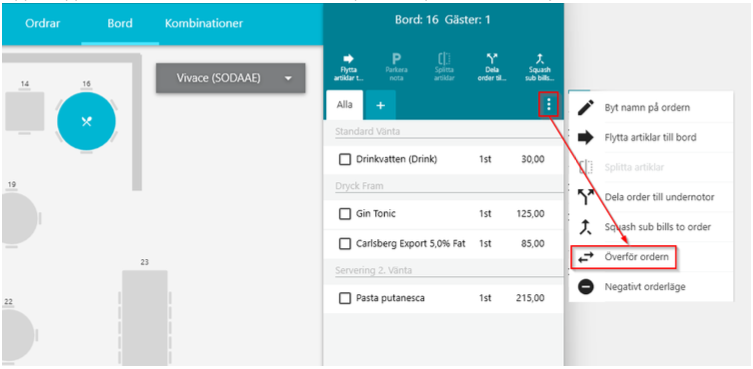The height and width of the screenshot is (369, 753).
Task: Choose Flytta artiklar till bord menu entry
Action: [651, 137]
